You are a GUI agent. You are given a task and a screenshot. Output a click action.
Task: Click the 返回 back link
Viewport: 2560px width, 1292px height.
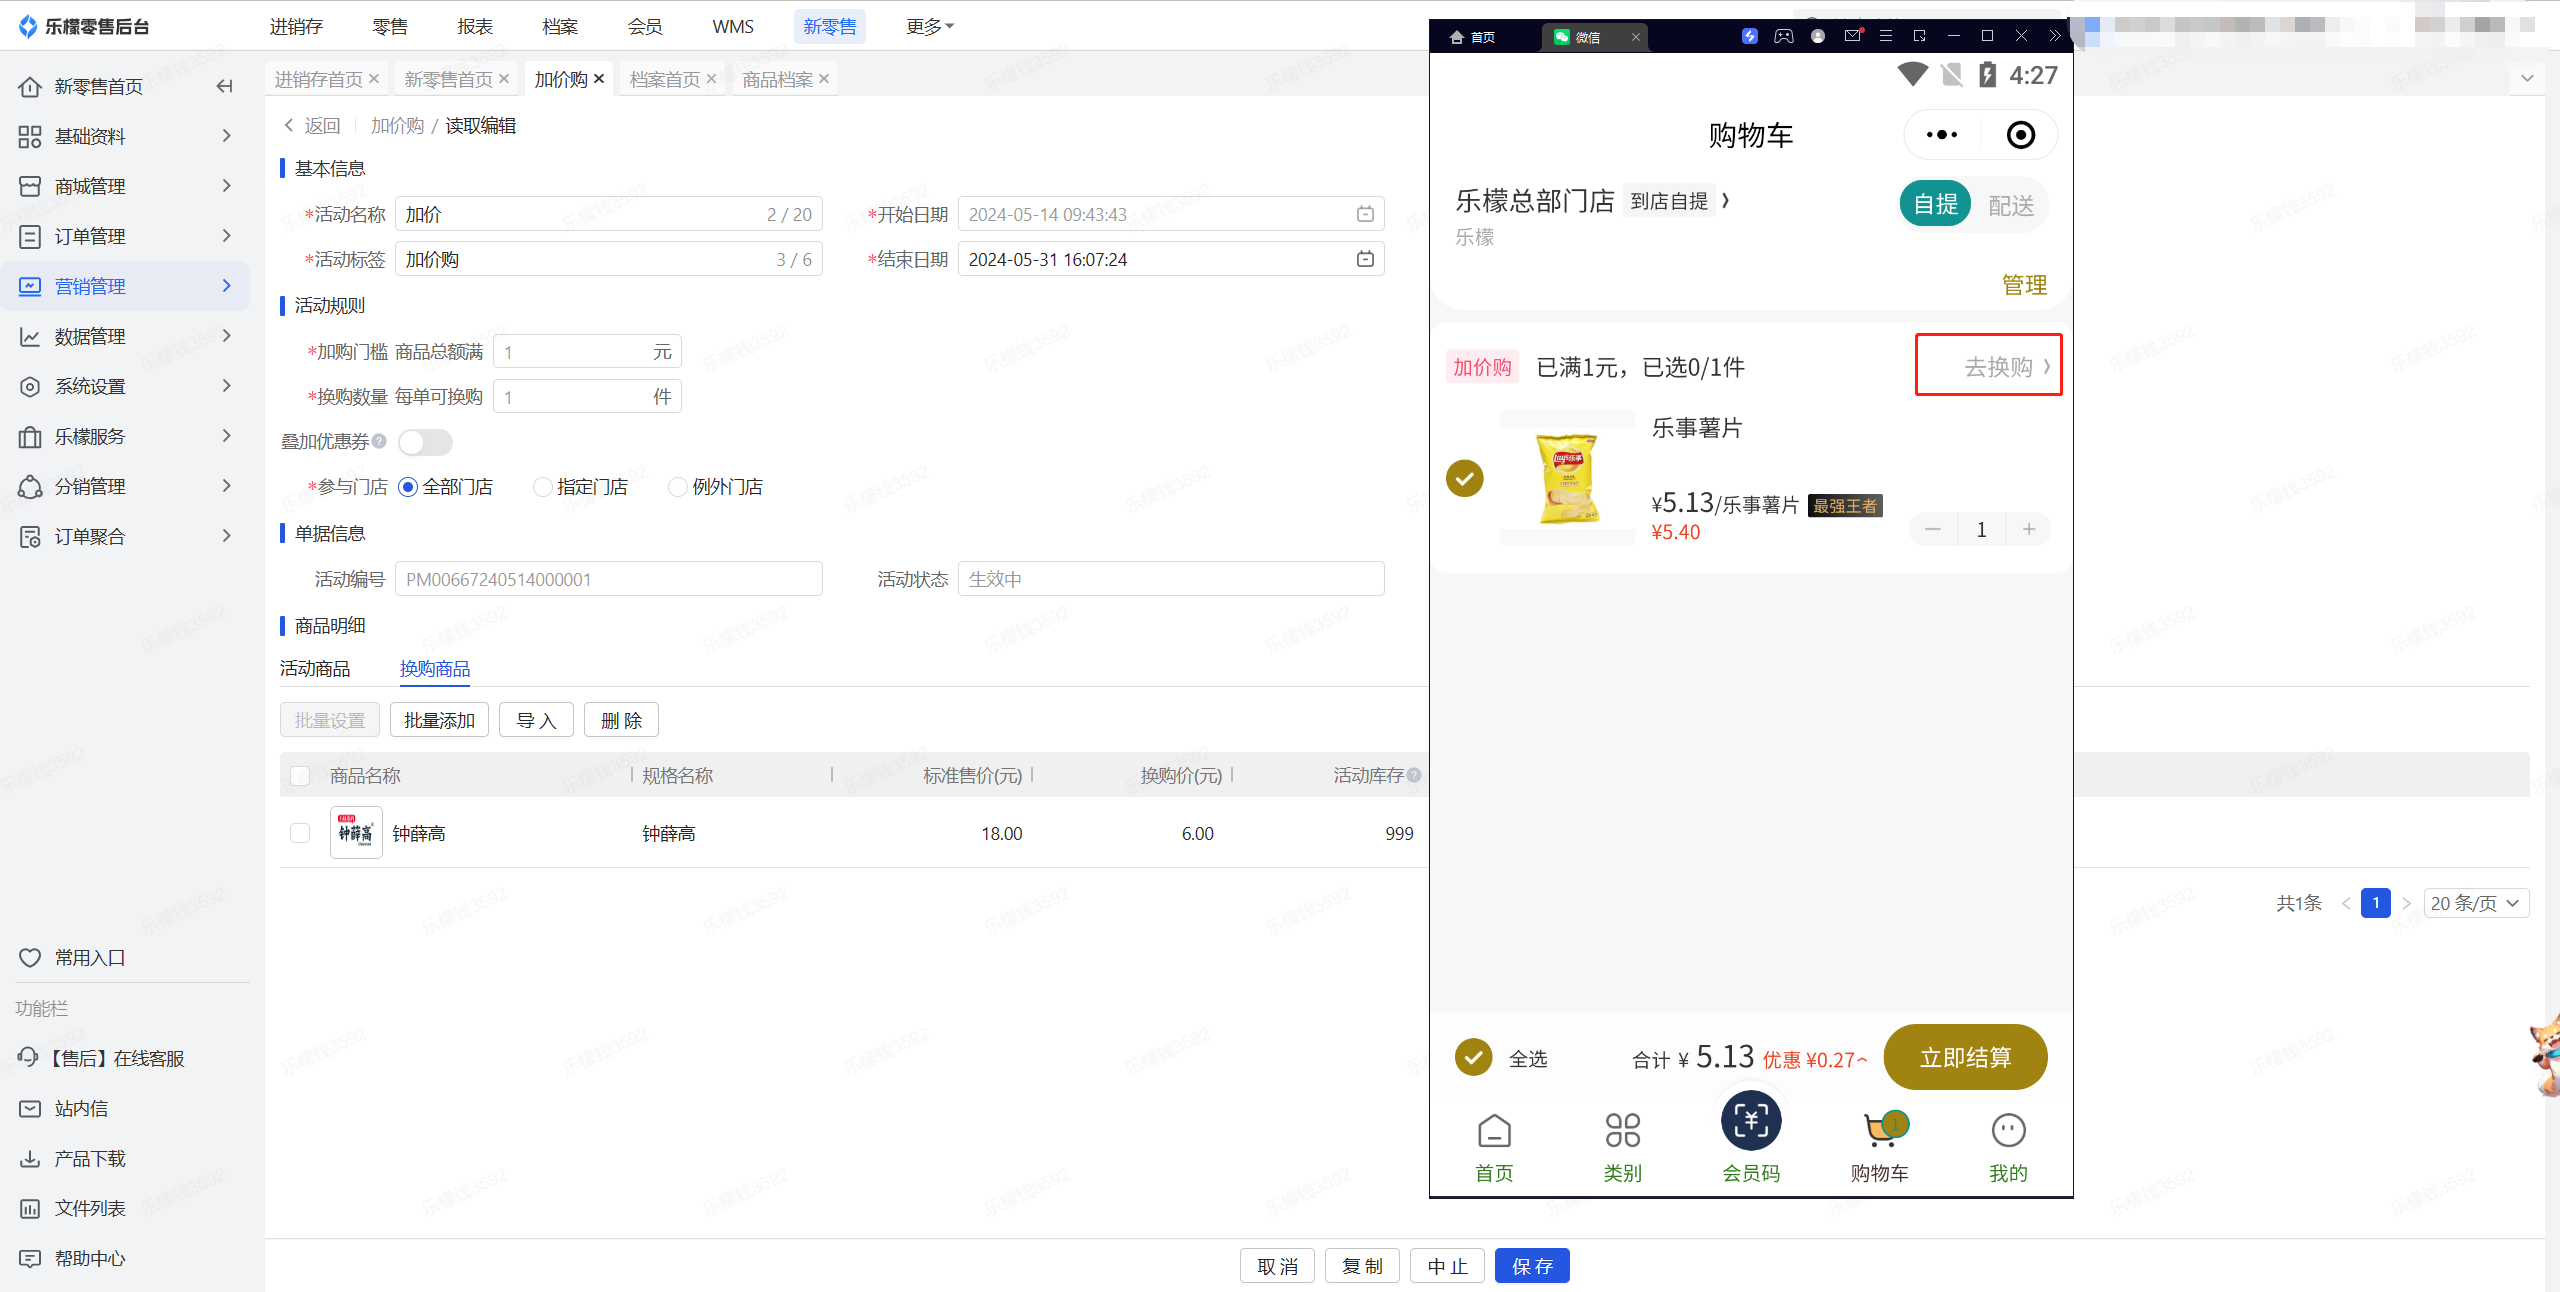click(x=313, y=125)
